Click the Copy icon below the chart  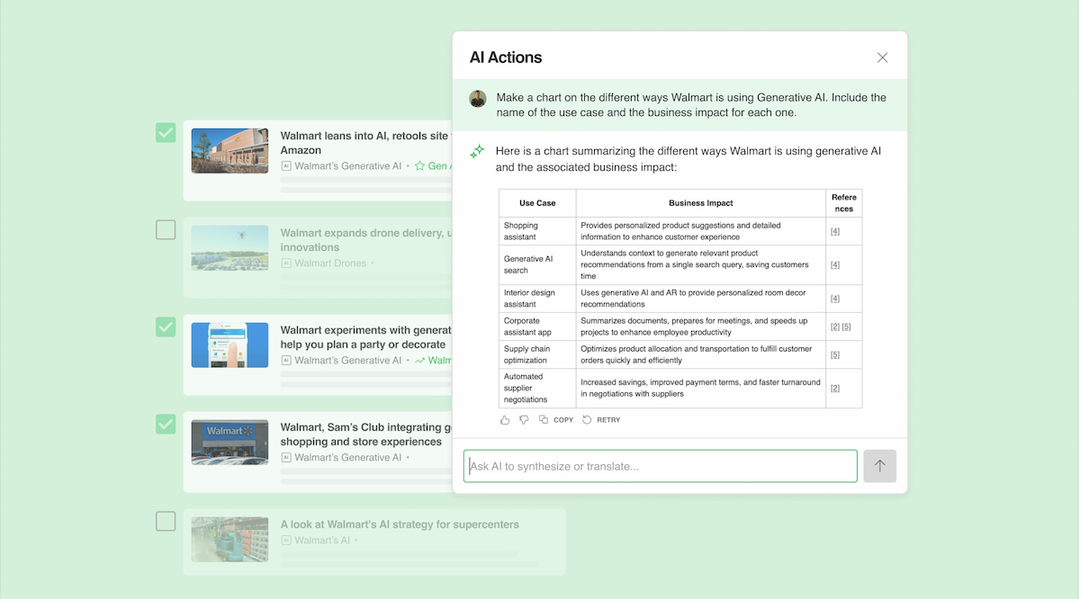coord(548,420)
